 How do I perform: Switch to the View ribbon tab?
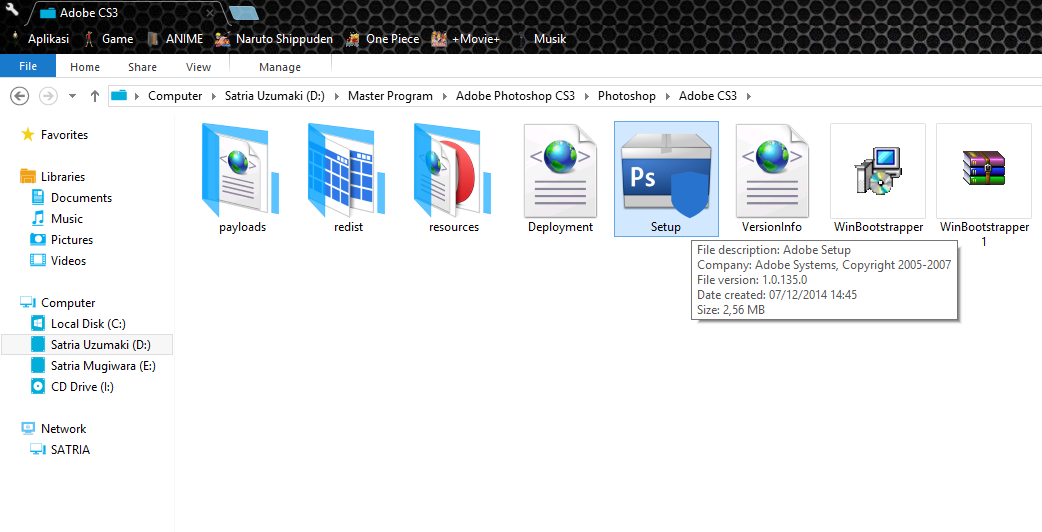tap(198, 67)
